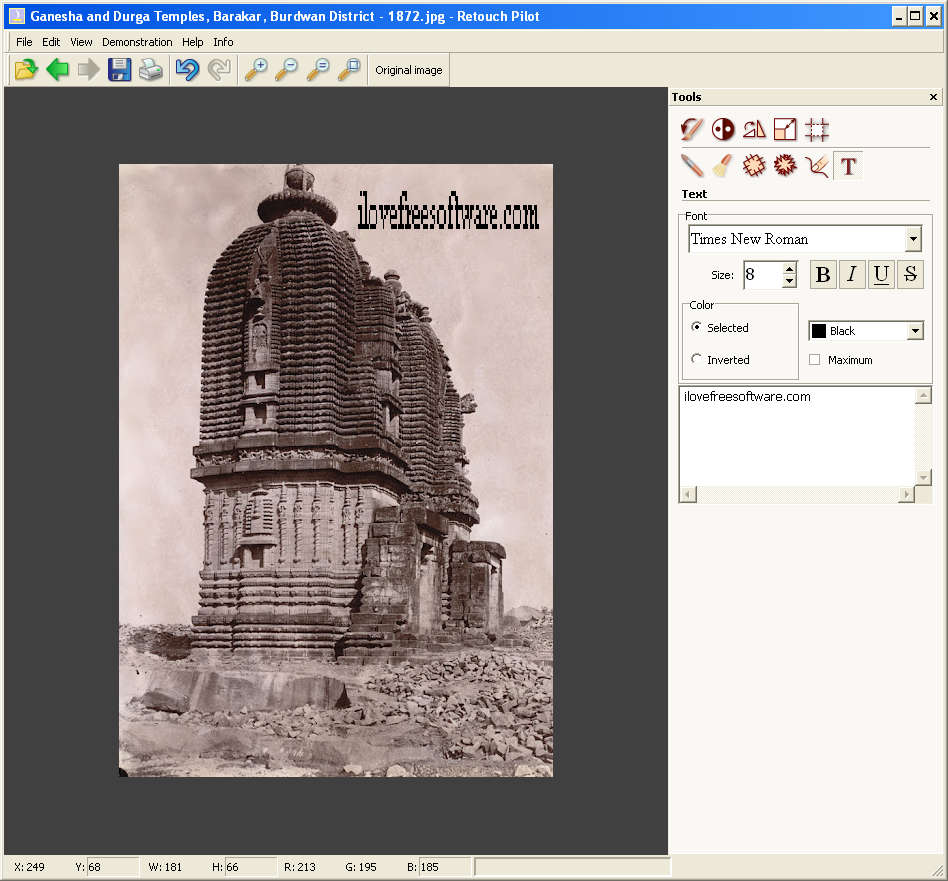This screenshot has width=948, height=881.
Task: Select the Text tool T icon
Action: point(848,166)
